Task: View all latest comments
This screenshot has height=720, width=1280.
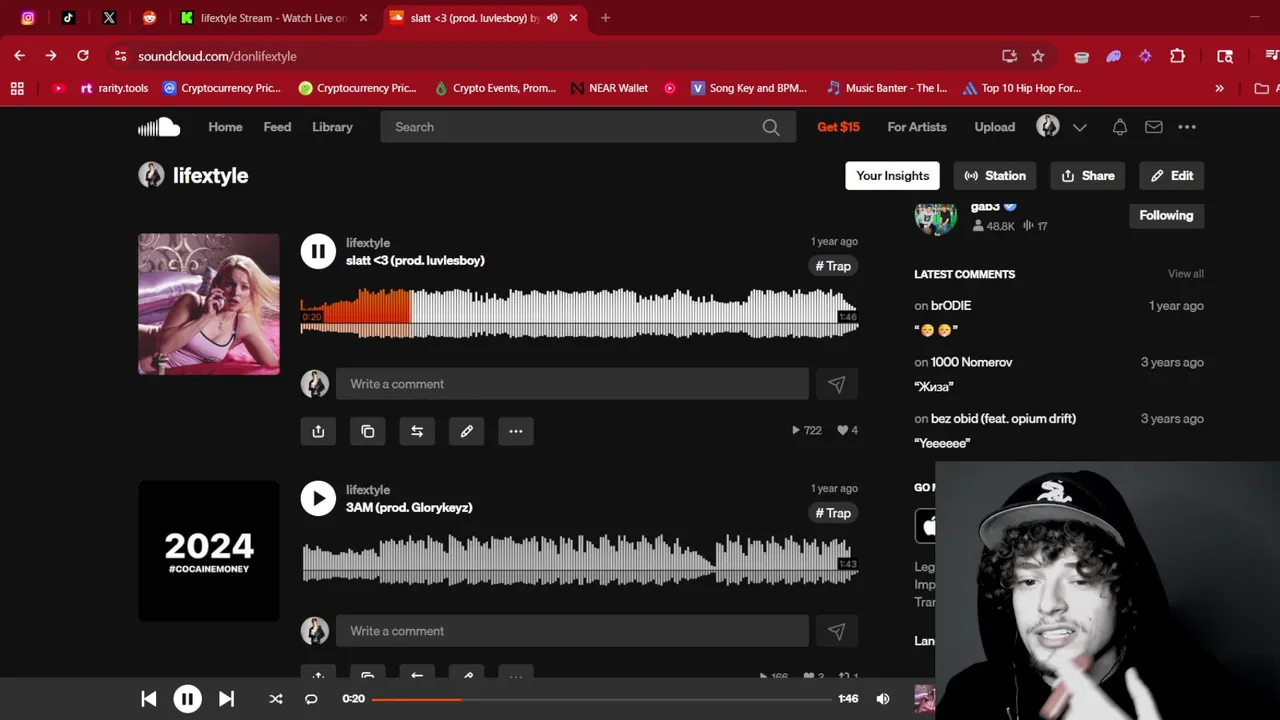Action: coord(1186,274)
